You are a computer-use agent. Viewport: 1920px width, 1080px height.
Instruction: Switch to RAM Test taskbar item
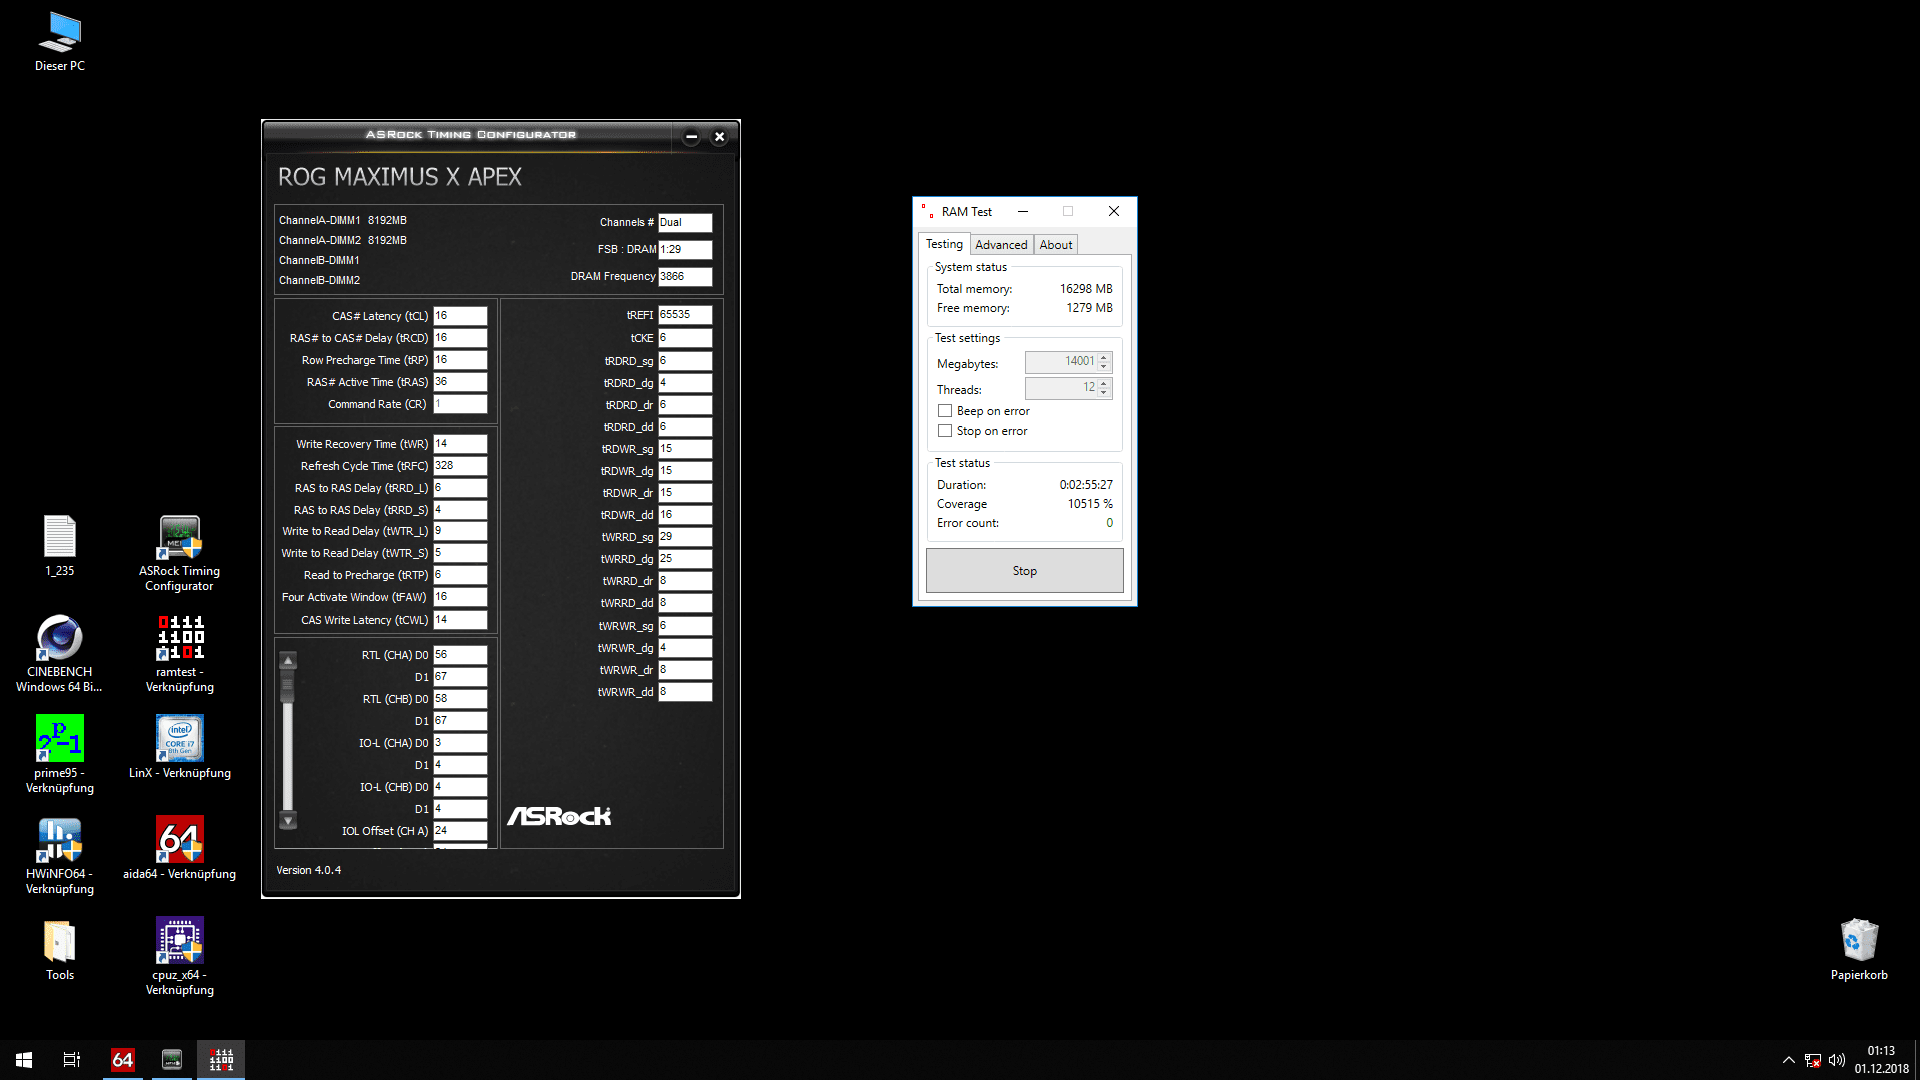point(221,1060)
